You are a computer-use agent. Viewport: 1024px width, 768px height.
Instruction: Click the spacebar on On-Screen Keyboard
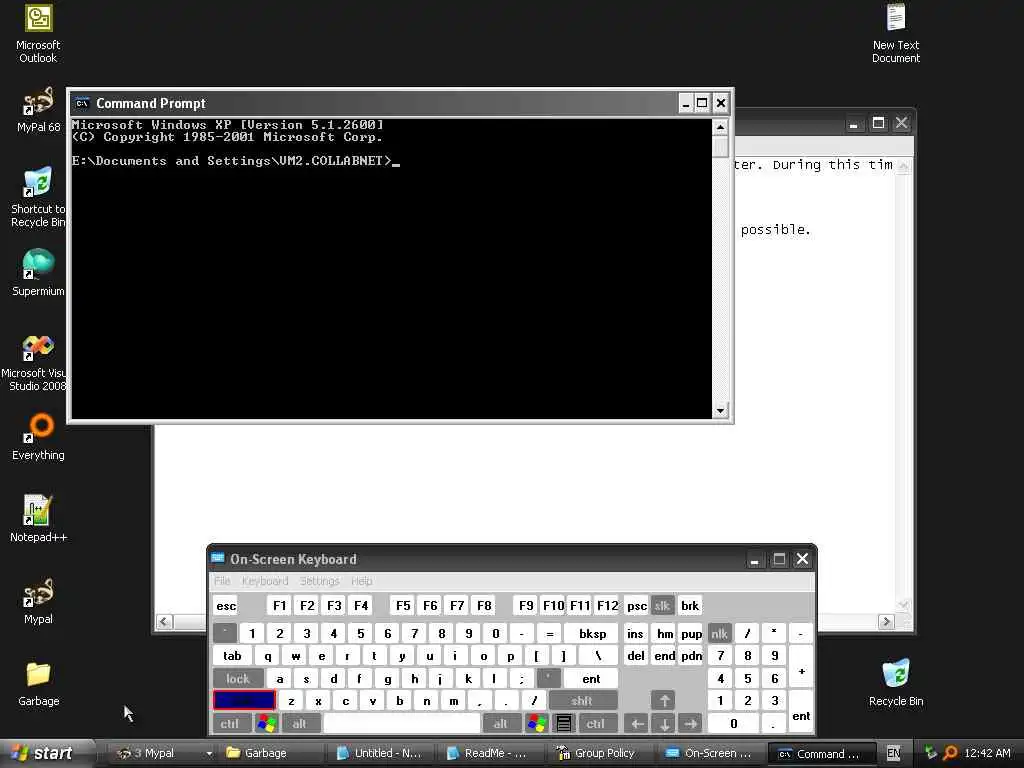point(402,723)
